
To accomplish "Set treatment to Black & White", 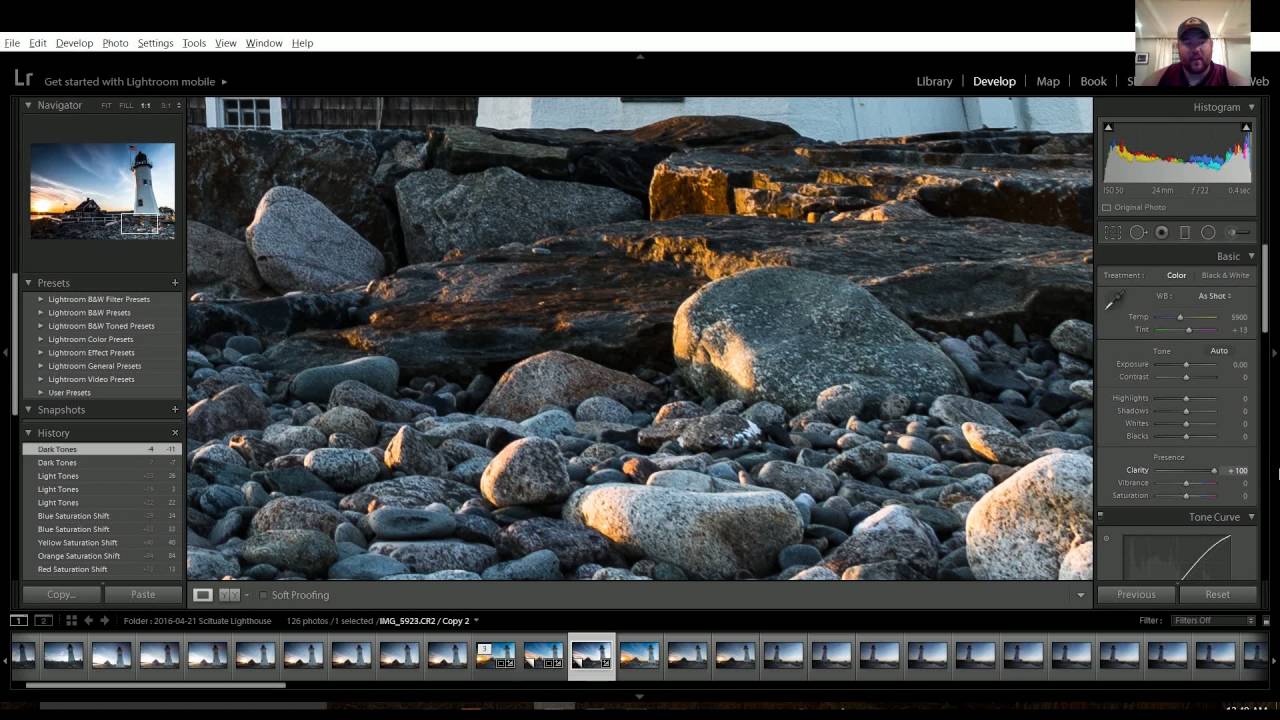I will [x=1225, y=276].
